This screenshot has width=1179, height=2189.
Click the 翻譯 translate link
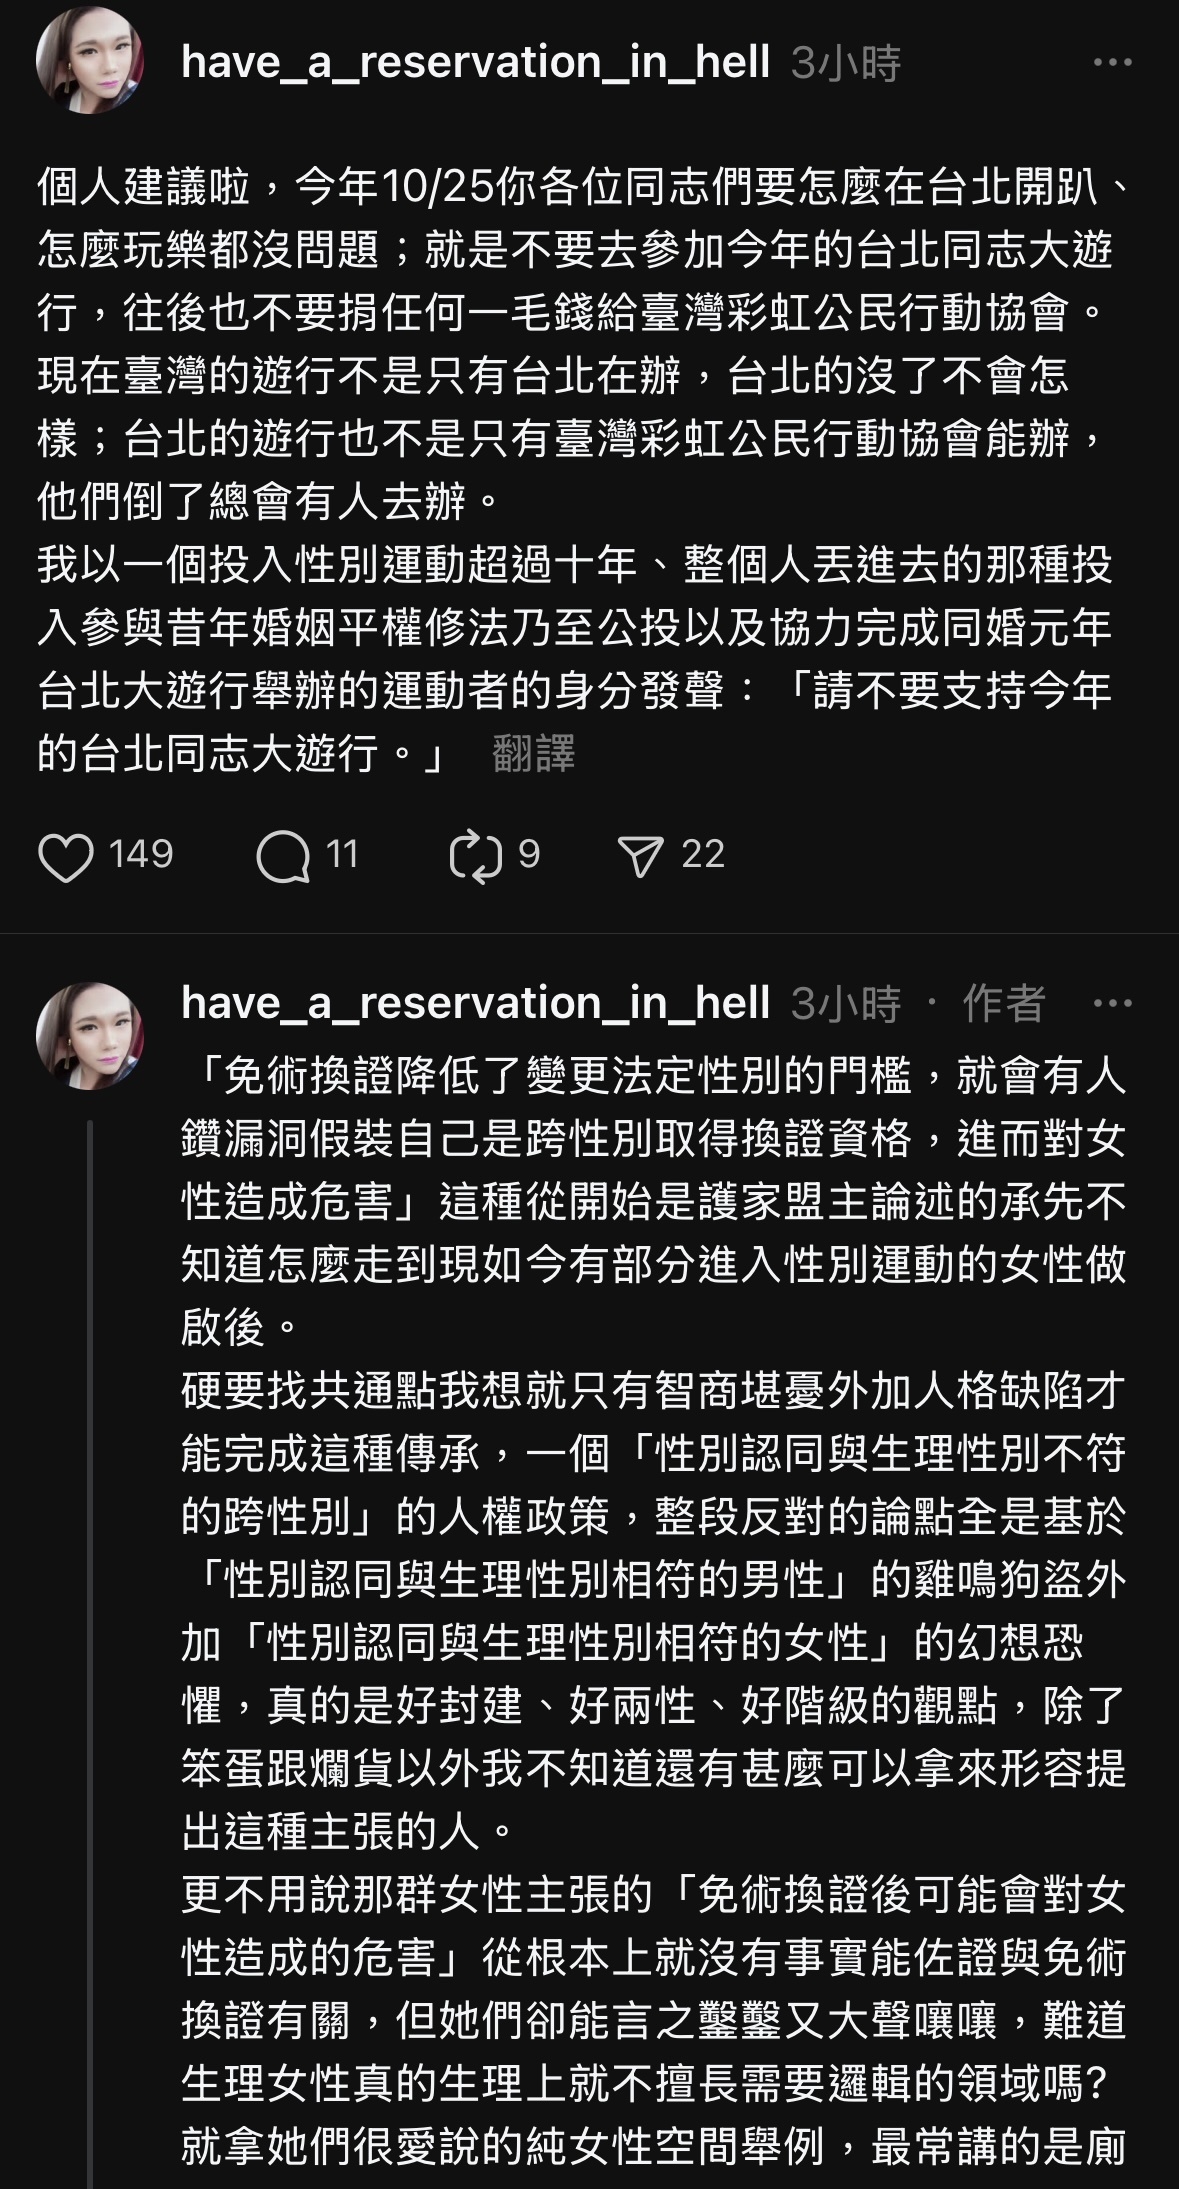point(534,753)
